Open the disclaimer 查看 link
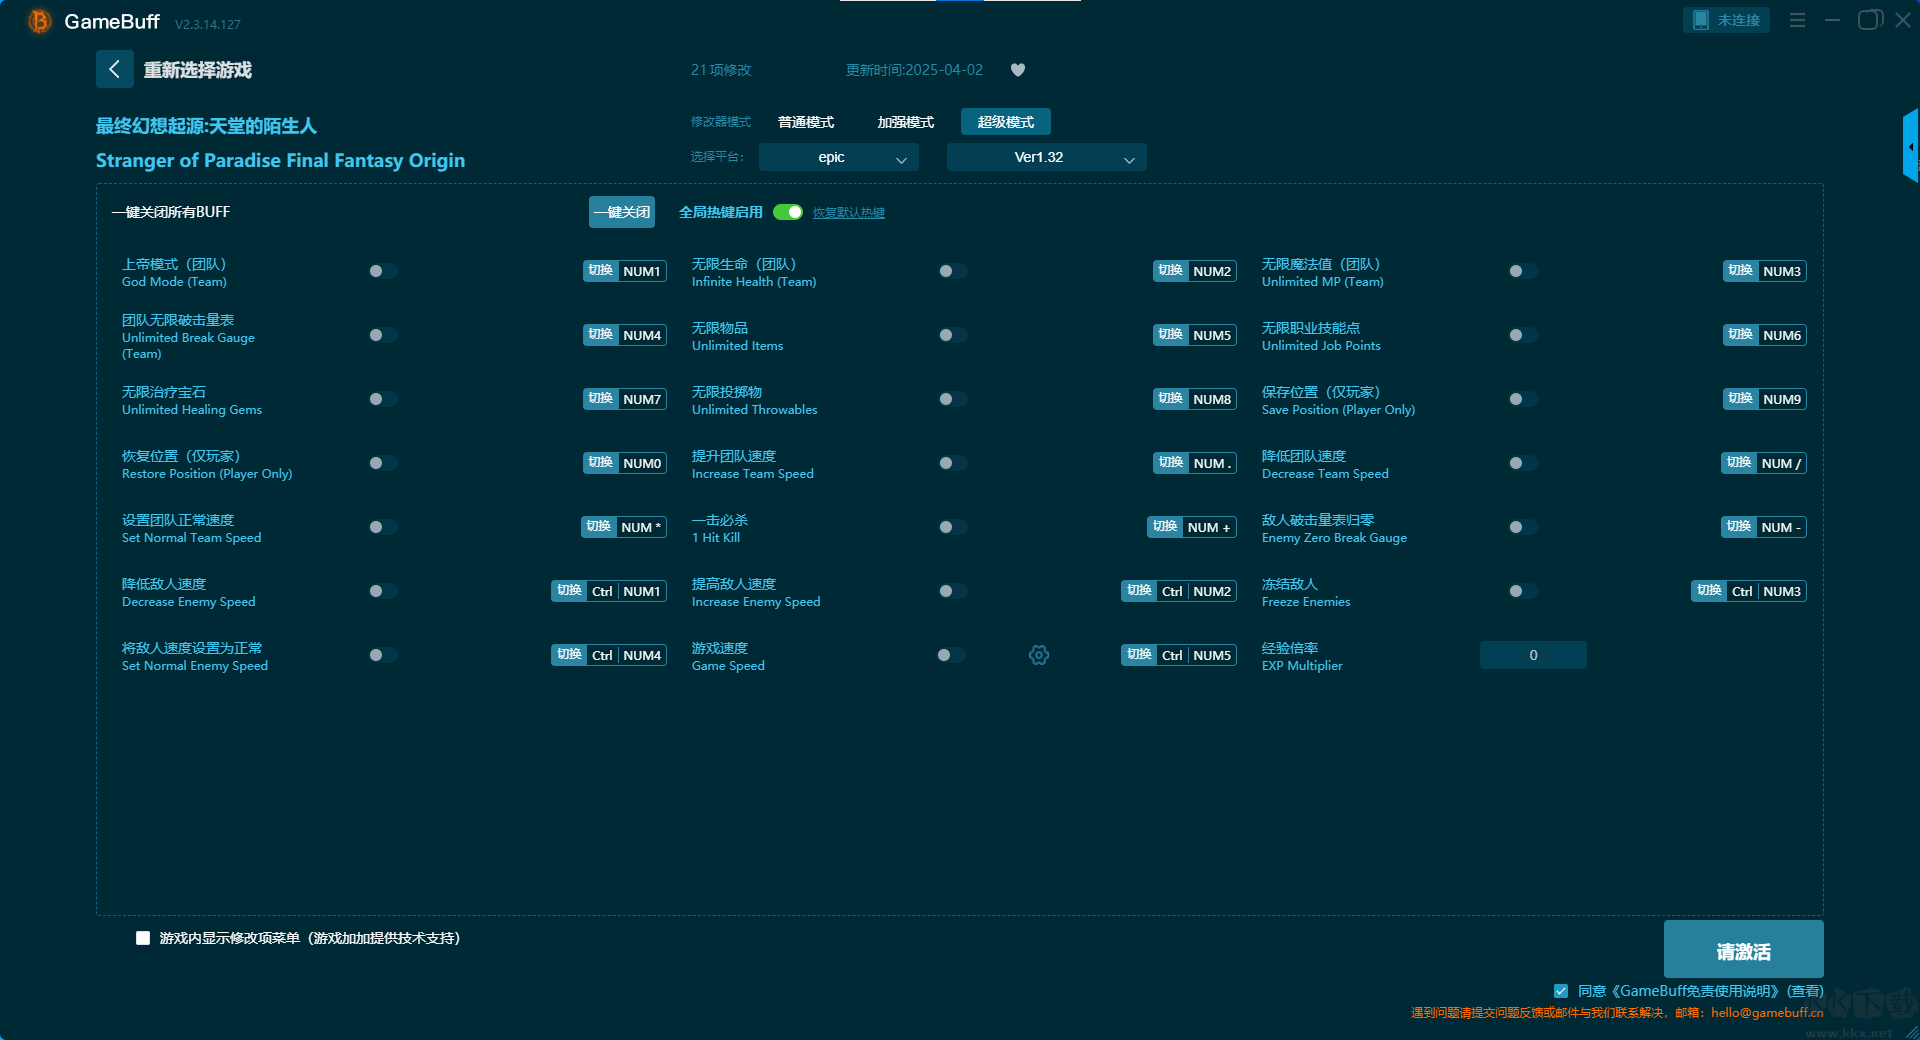 1805,991
